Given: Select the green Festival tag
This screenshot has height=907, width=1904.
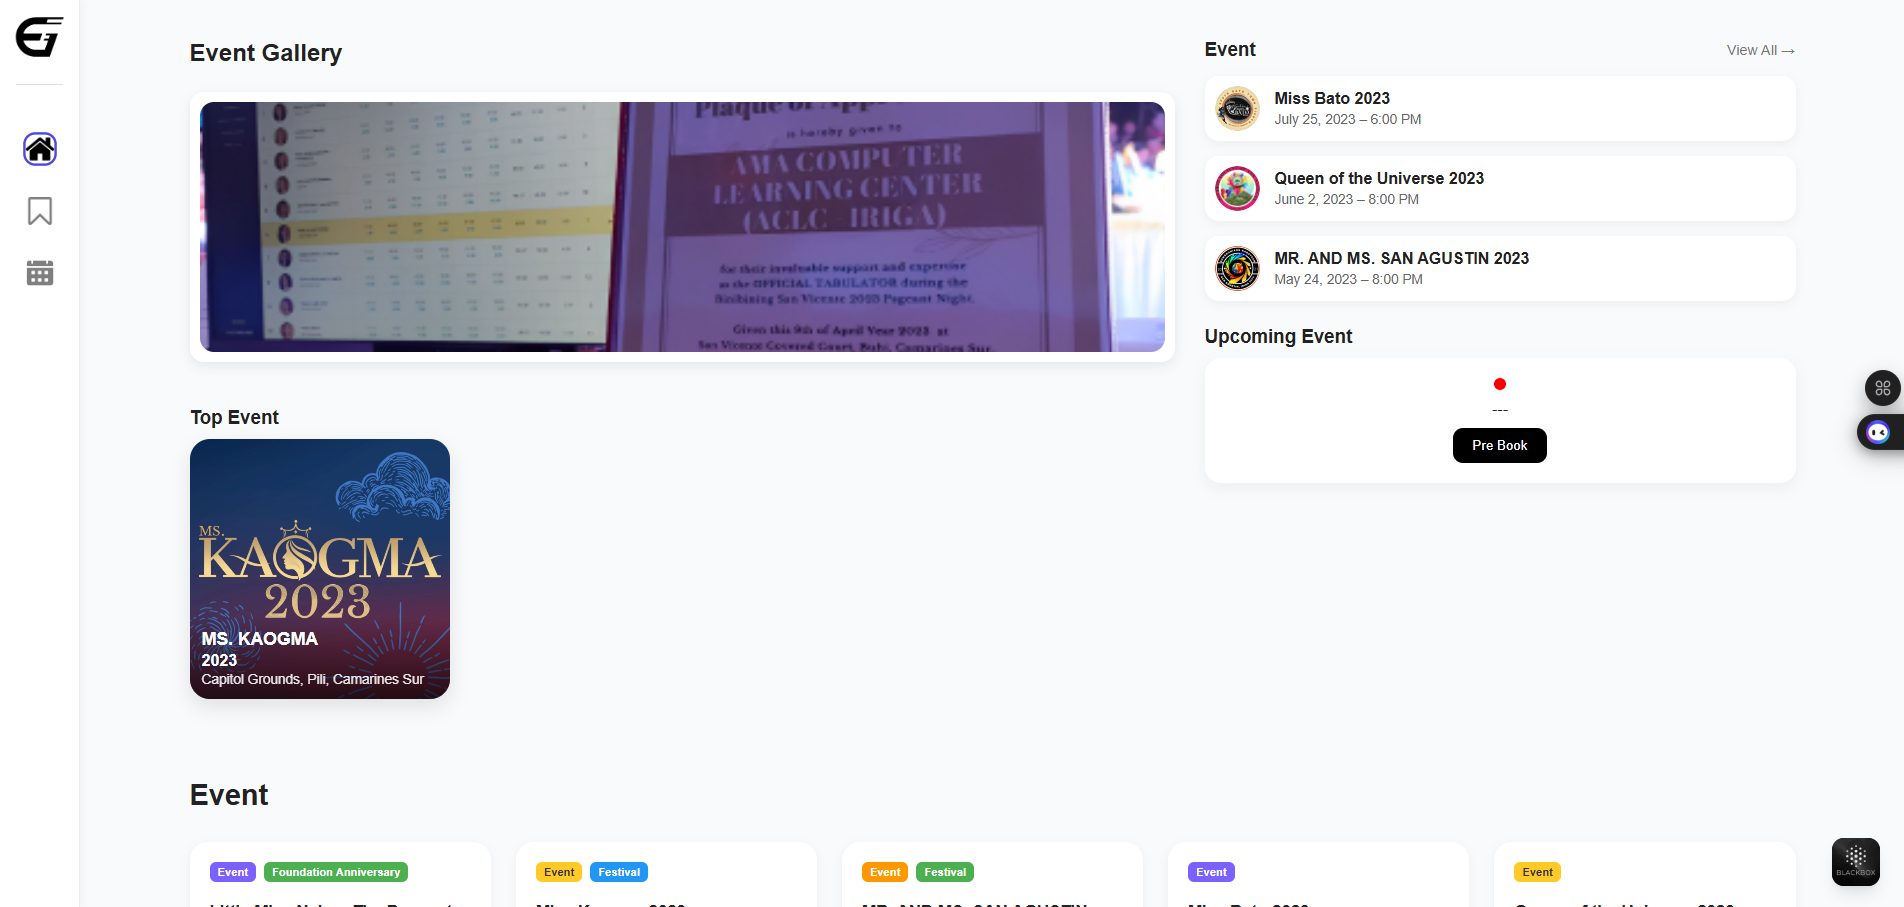Looking at the screenshot, I should tap(944, 872).
